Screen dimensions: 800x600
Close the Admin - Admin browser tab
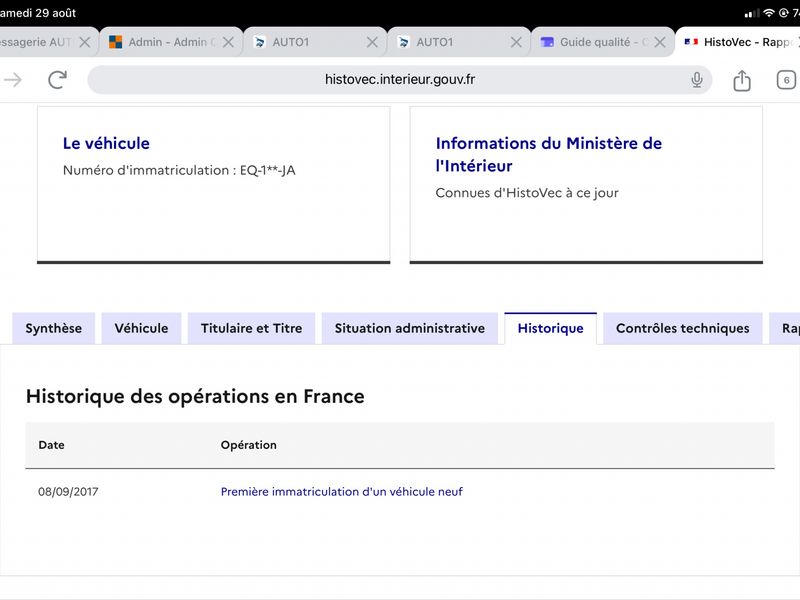click(x=229, y=42)
